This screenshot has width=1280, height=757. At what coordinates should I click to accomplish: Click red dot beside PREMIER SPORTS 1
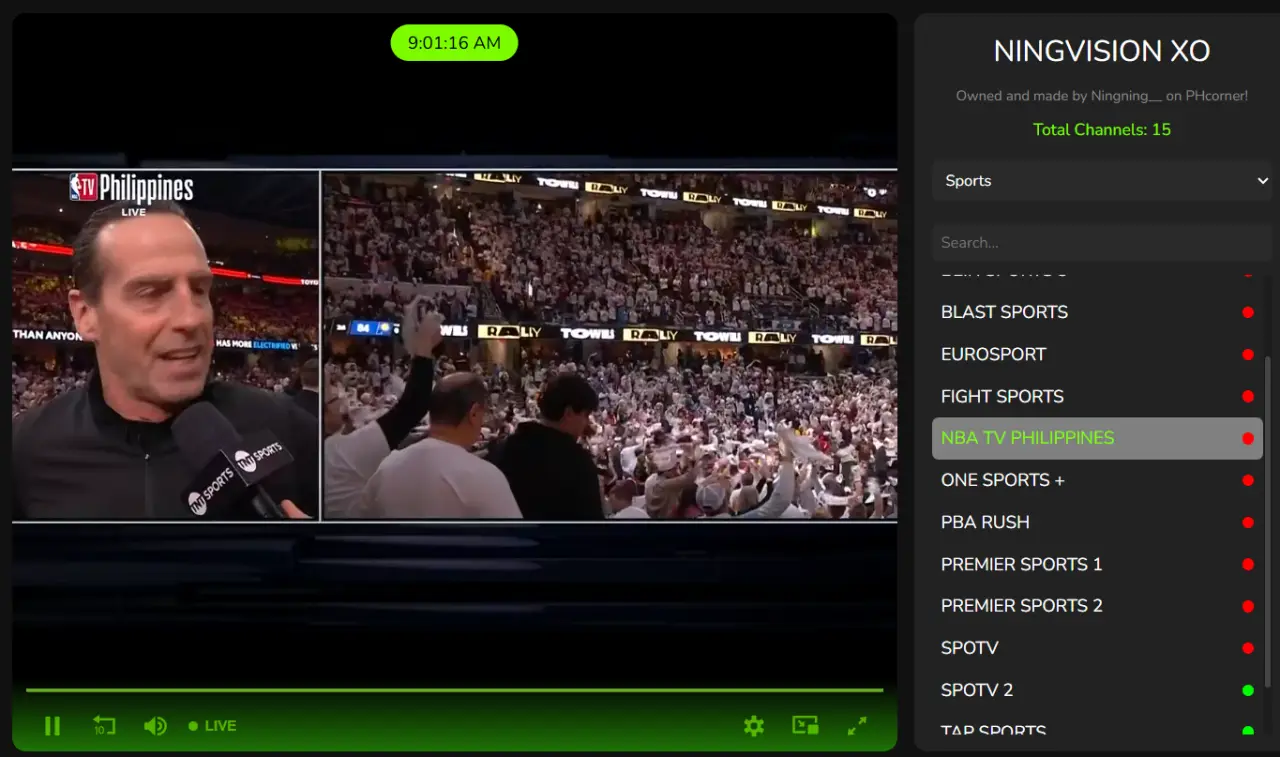pyautogui.click(x=1248, y=564)
